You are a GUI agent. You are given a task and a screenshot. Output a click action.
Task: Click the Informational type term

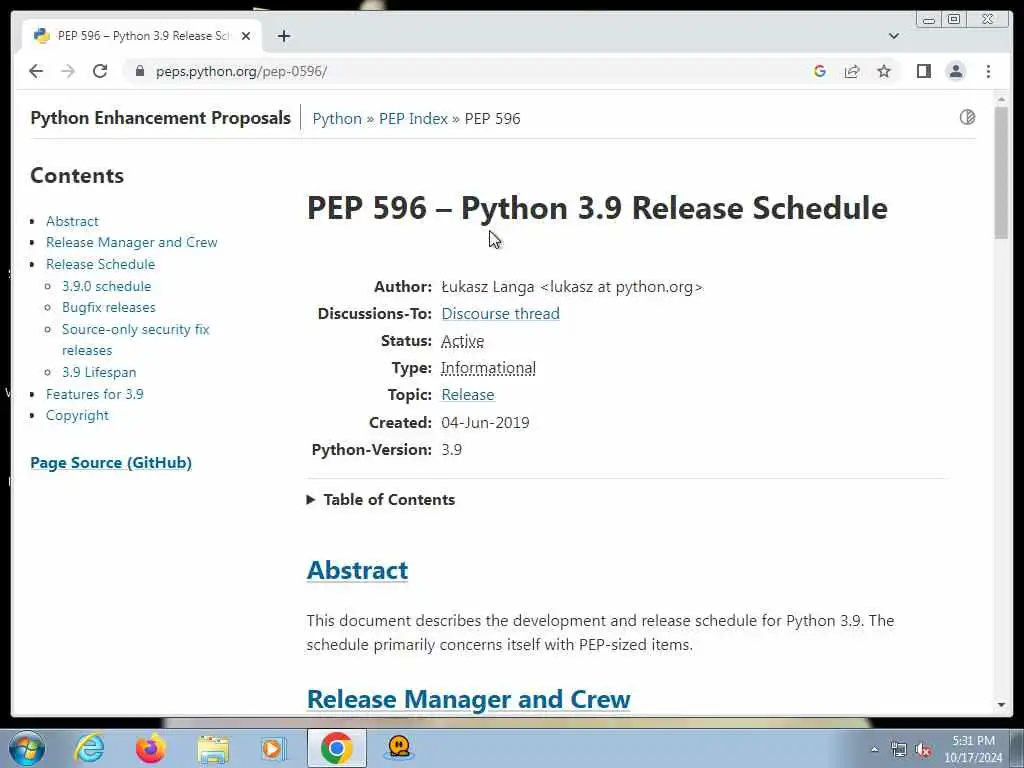488,368
